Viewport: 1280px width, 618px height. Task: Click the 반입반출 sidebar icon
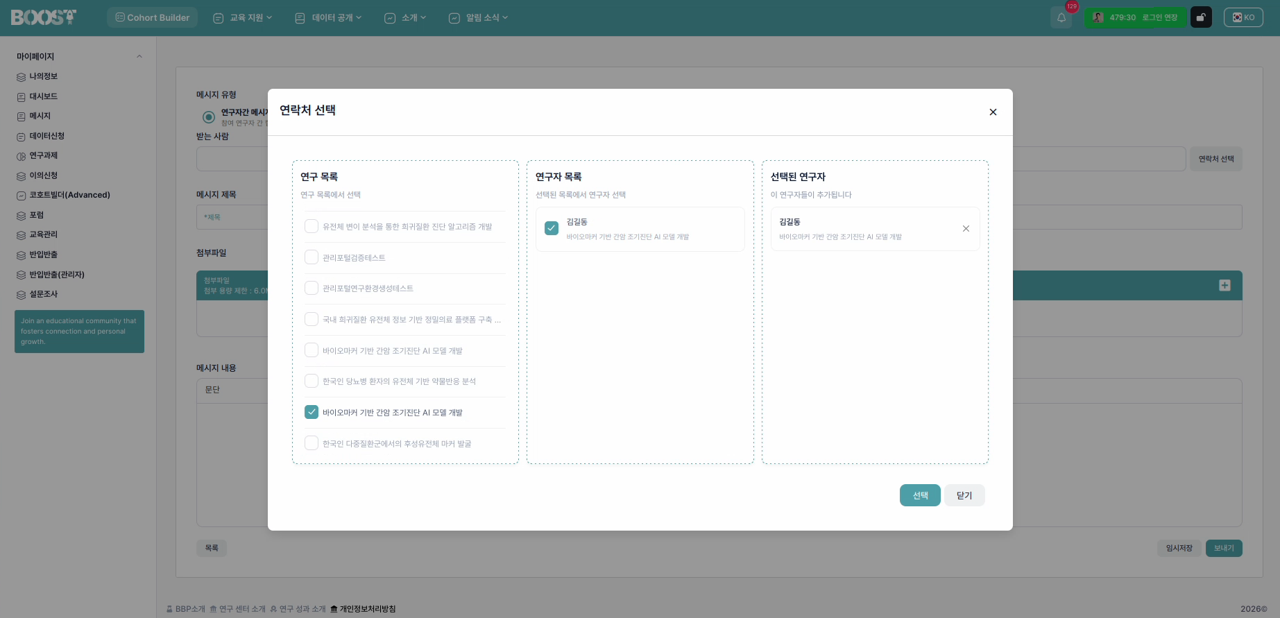21,254
